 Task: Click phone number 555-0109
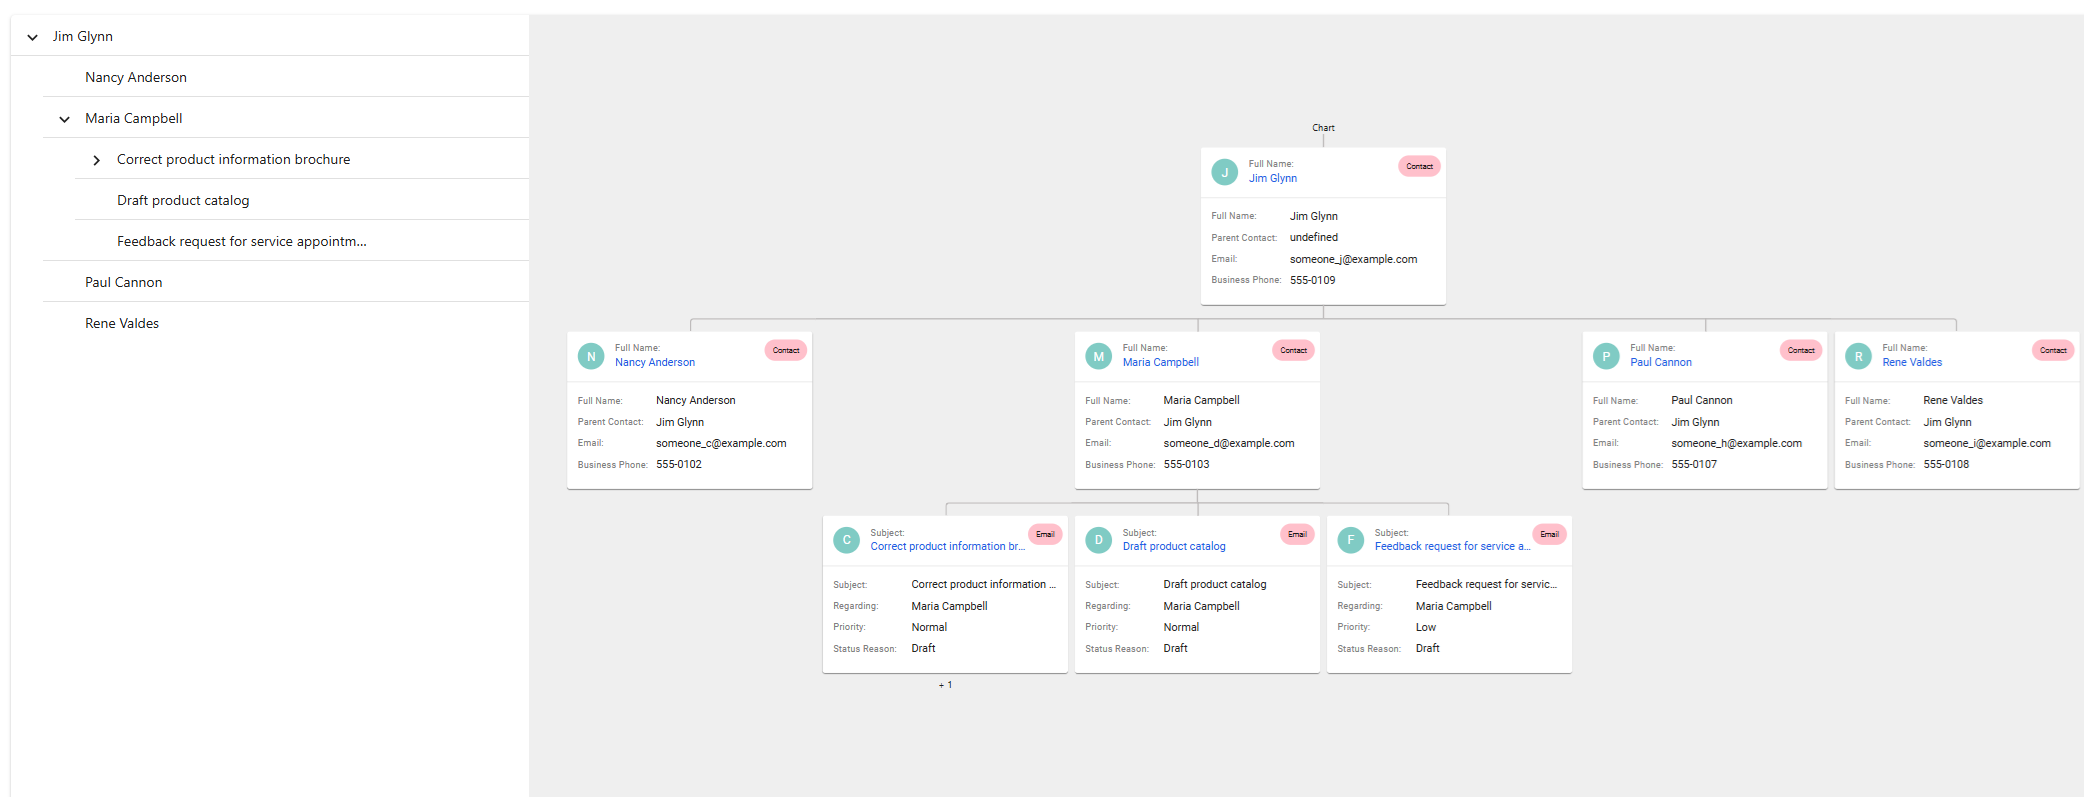[1312, 280]
